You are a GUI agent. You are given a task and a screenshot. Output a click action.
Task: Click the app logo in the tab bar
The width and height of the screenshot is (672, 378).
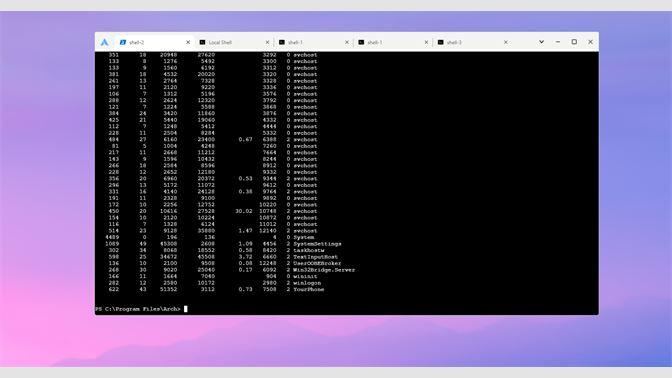[105, 42]
